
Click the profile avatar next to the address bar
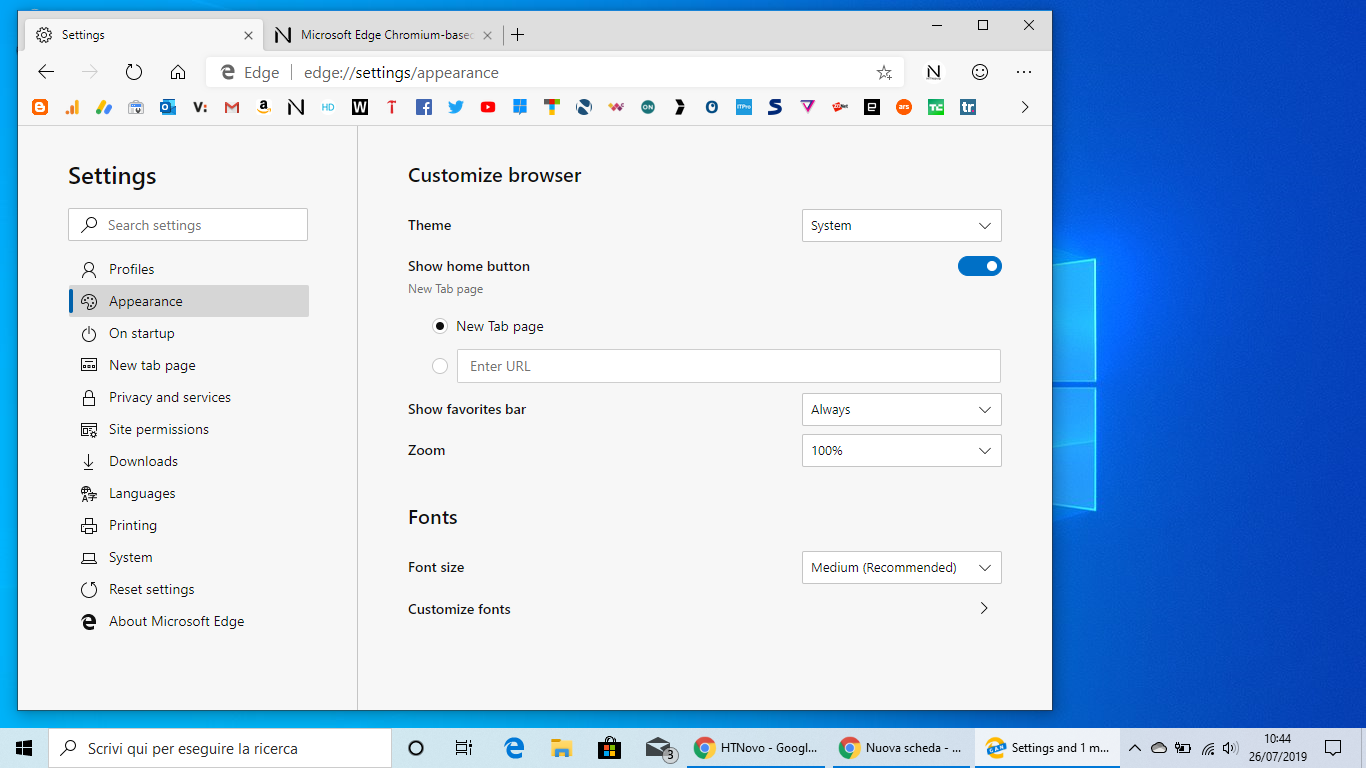pyautogui.click(x=933, y=72)
